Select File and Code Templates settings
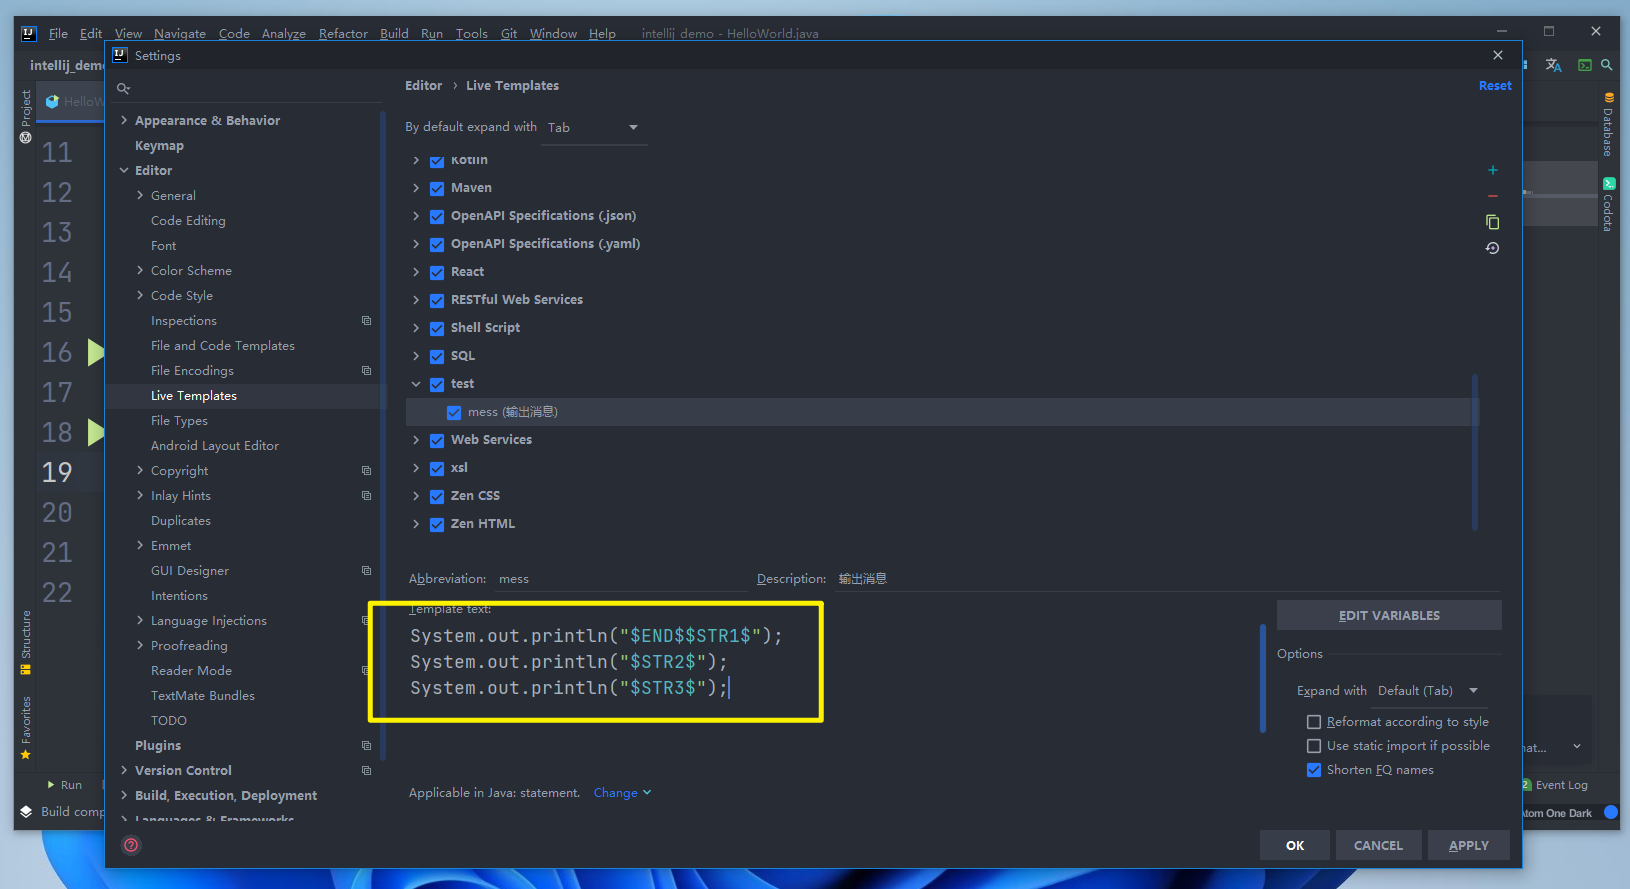This screenshot has width=1630, height=889. coord(223,346)
